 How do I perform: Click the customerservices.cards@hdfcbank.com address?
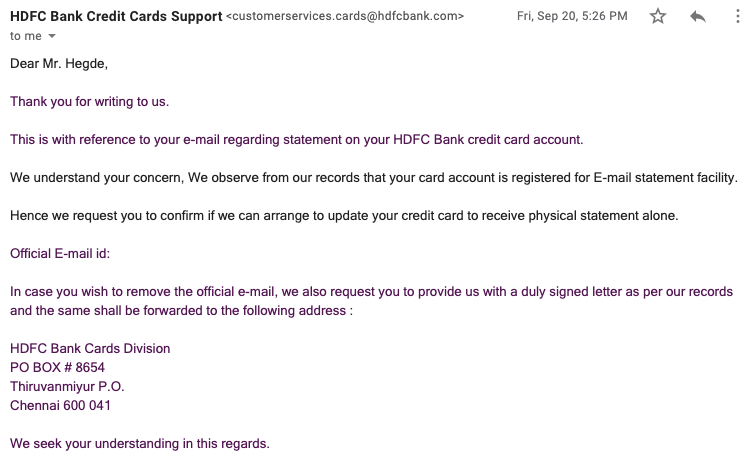345,17
